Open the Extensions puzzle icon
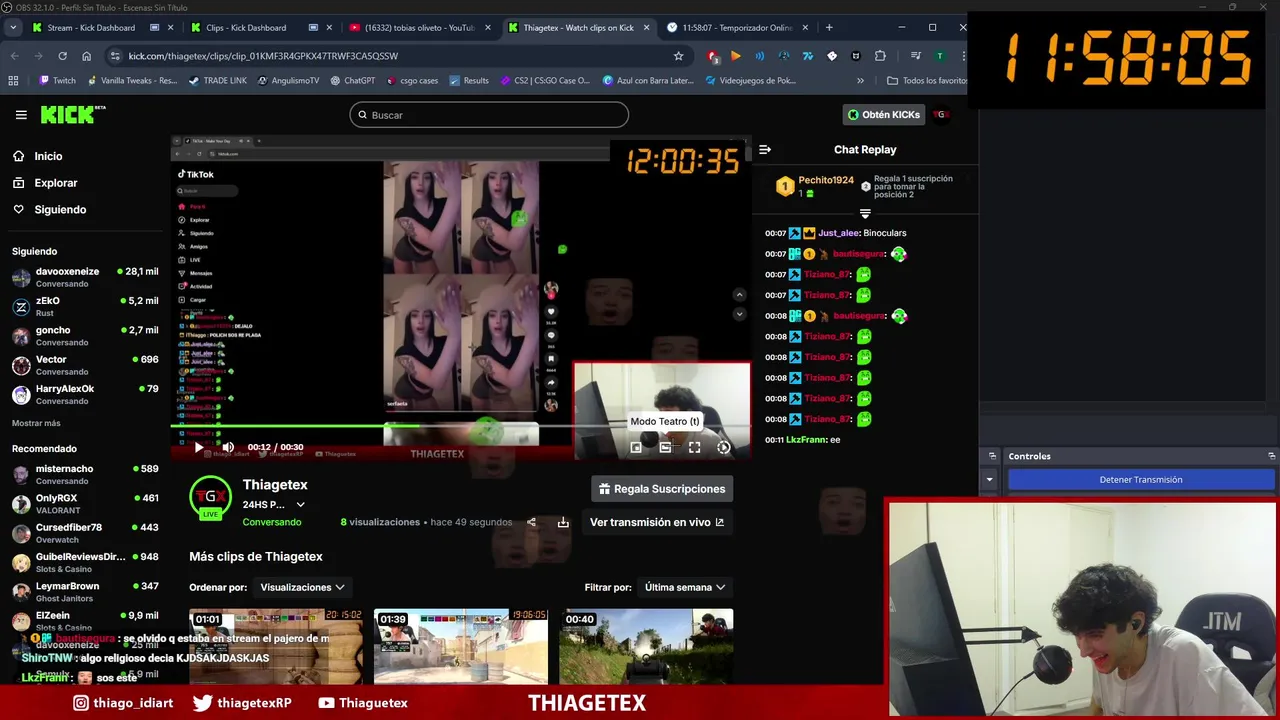1280x720 pixels. [880, 56]
